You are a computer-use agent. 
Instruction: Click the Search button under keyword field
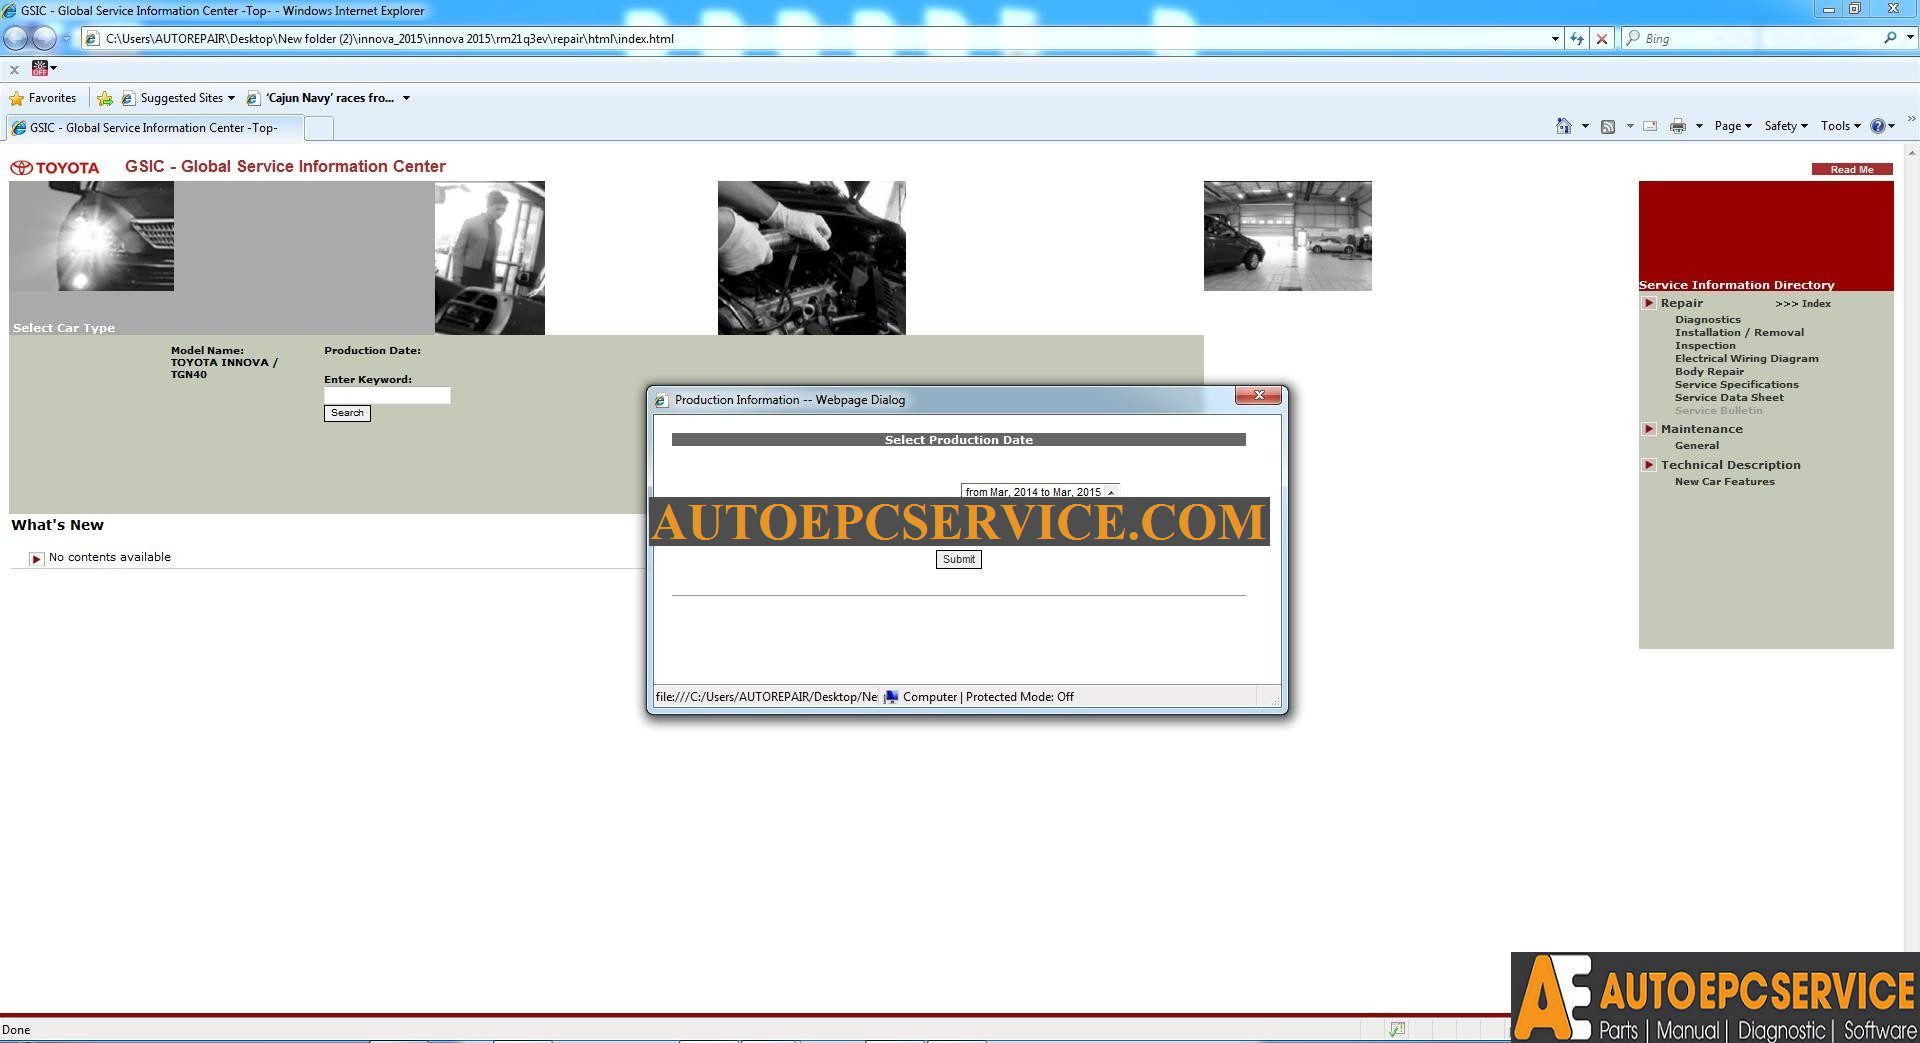[347, 413]
